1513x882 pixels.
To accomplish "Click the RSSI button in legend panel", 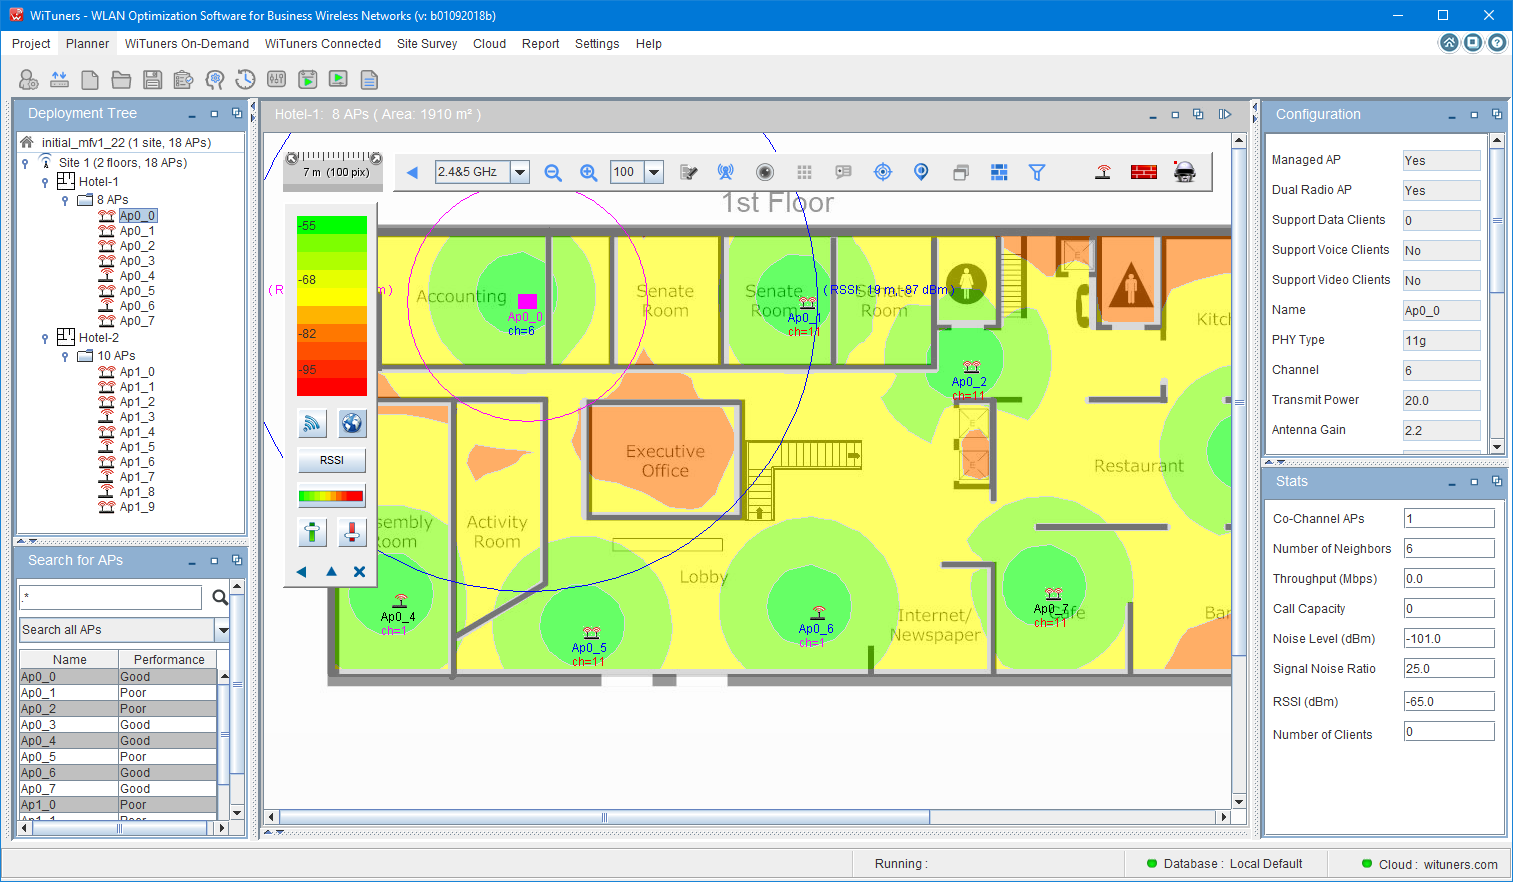I will tap(332, 461).
